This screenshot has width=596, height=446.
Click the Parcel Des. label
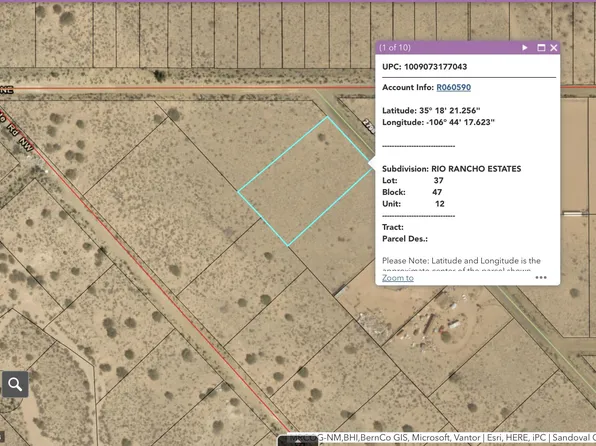coord(405,239)
